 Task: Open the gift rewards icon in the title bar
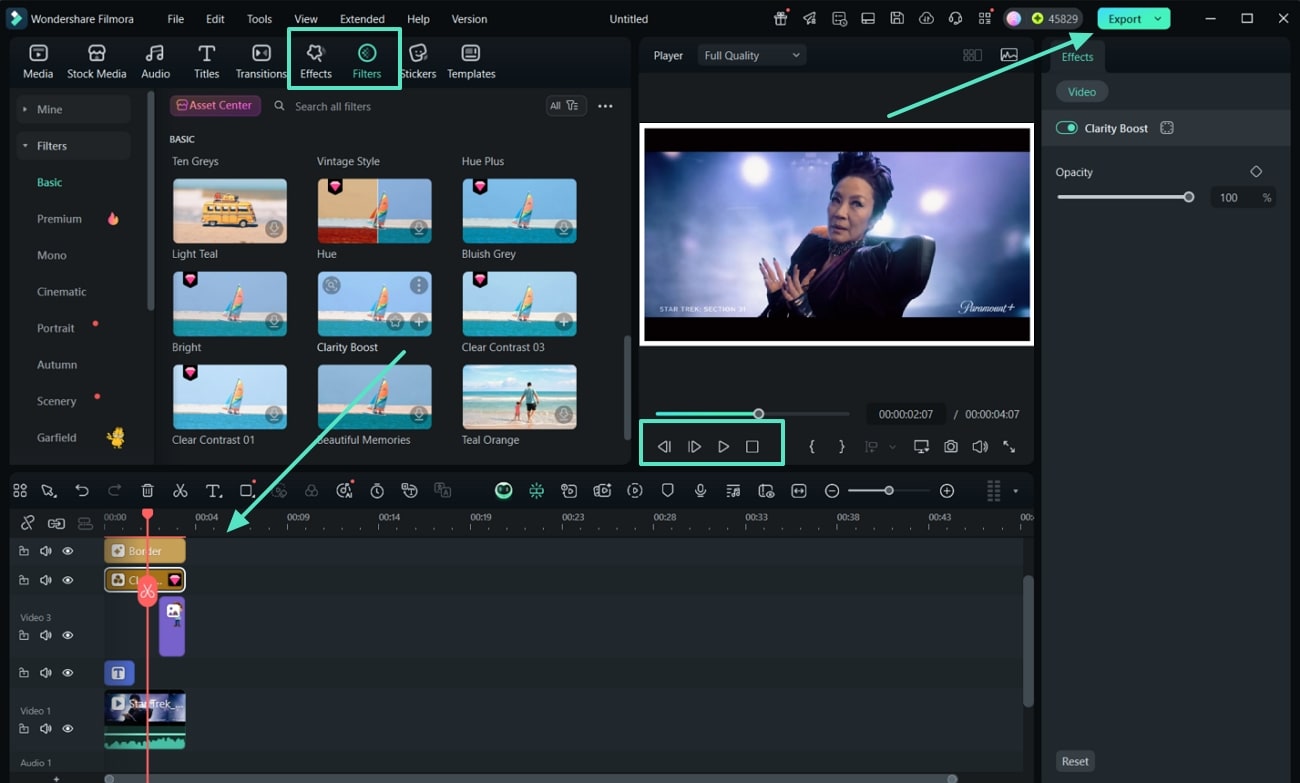click(781, 19)
